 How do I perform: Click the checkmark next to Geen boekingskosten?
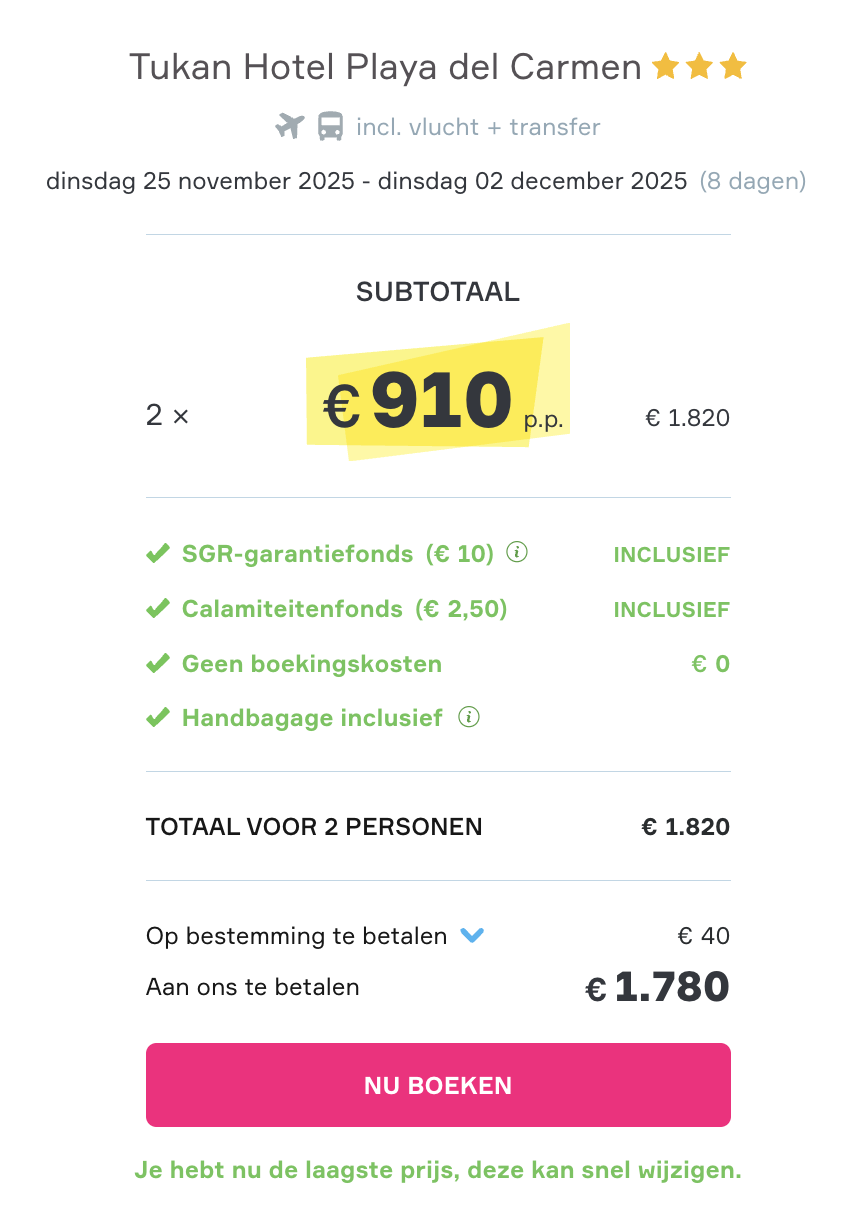pyautogui.click(x=159, y=662)
